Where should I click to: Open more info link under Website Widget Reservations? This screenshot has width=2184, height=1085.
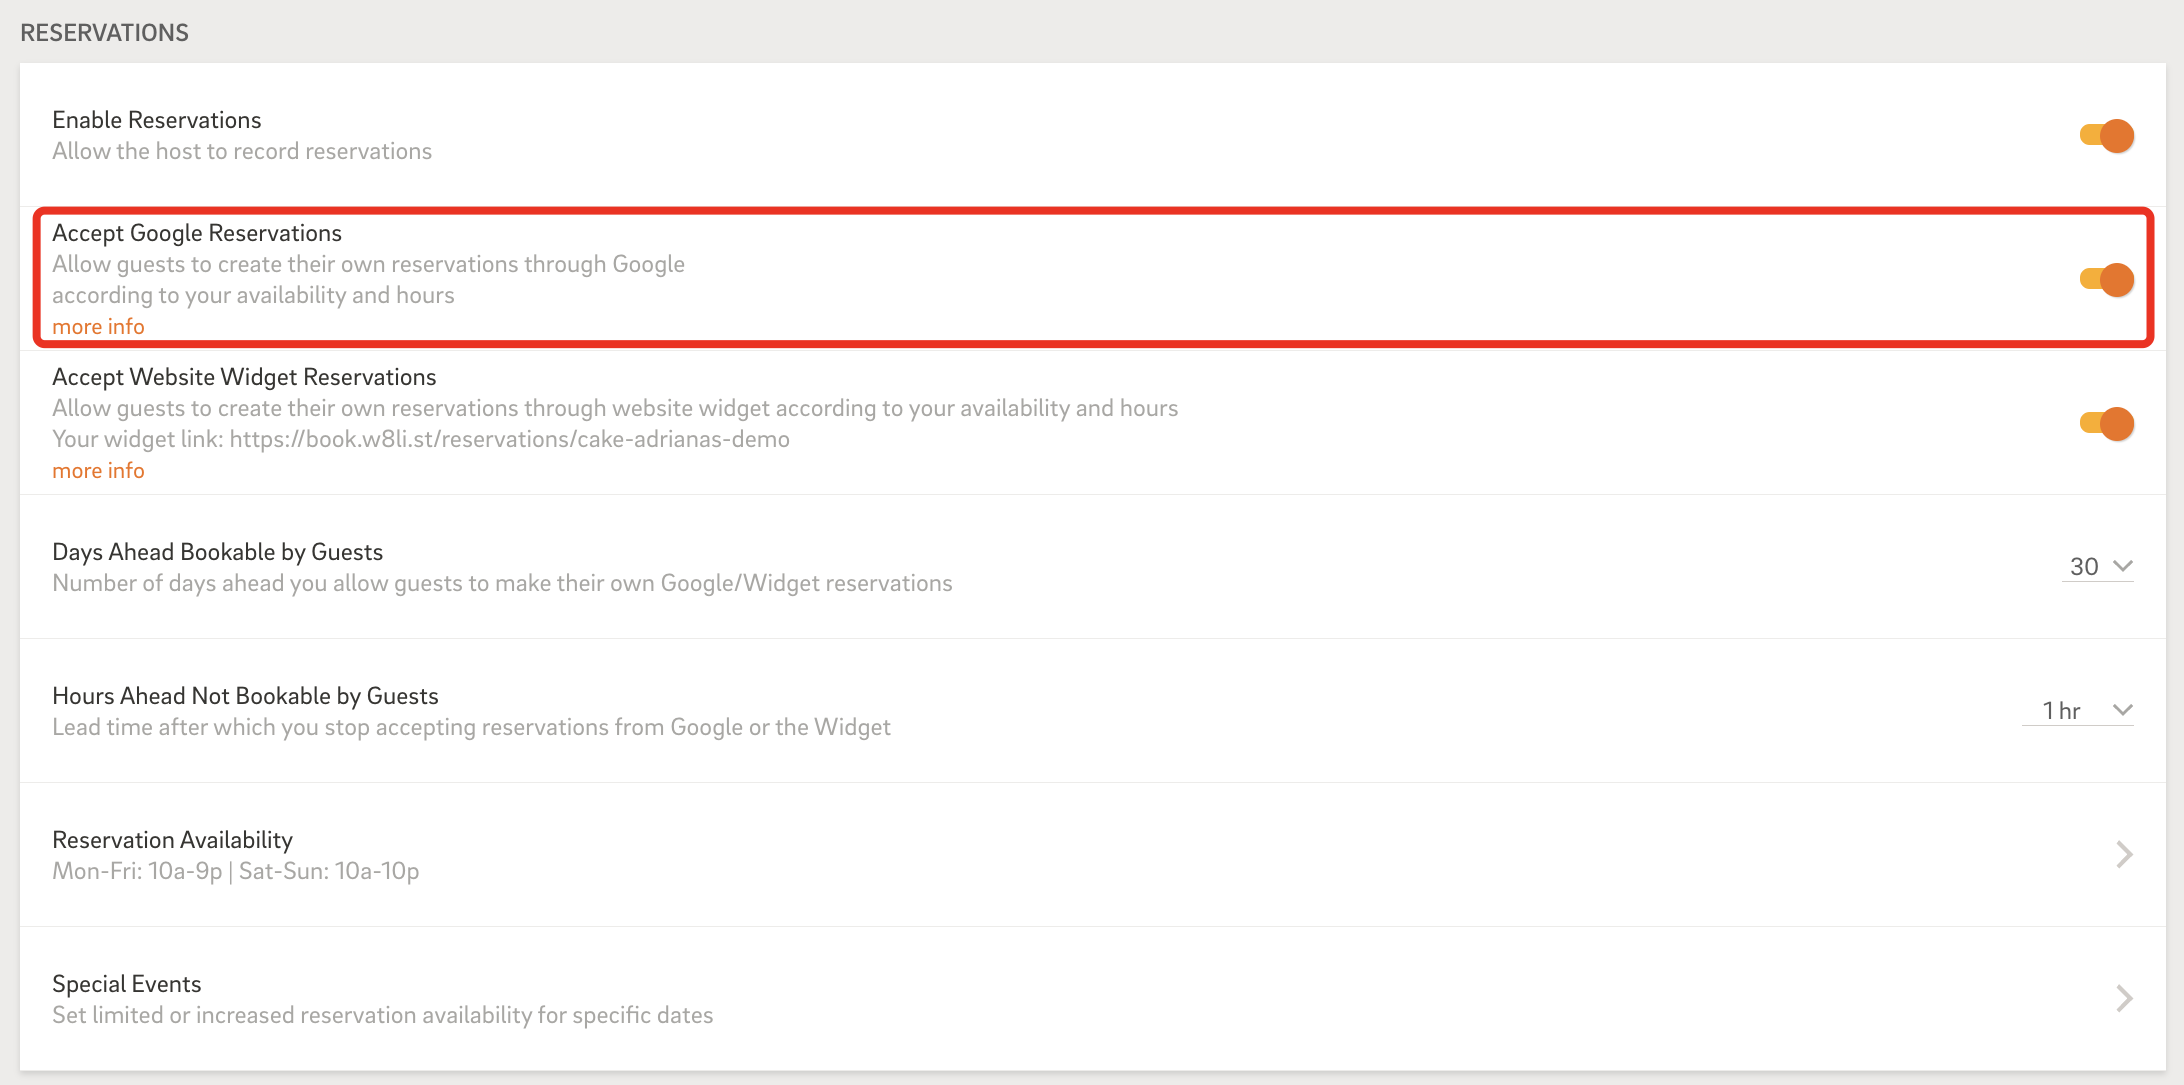(98, 470)
